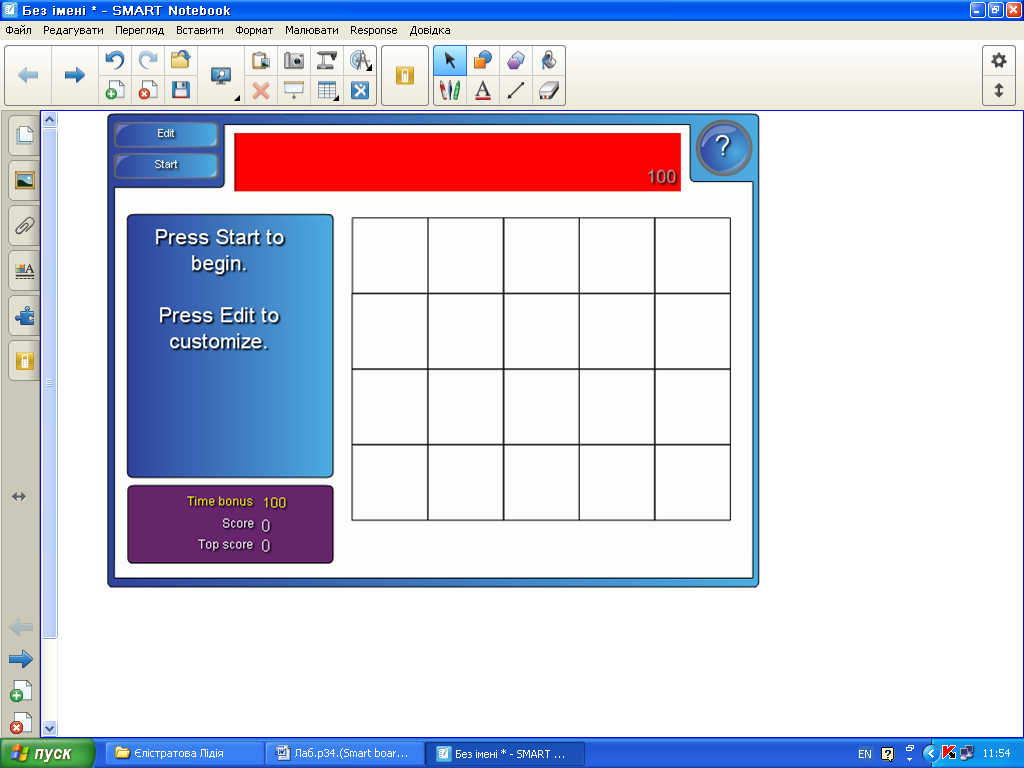Click the Paste clipboard icon
The height and width of the screenshot is (768, 1024).
pyautogui.click(x=261, y=61)
